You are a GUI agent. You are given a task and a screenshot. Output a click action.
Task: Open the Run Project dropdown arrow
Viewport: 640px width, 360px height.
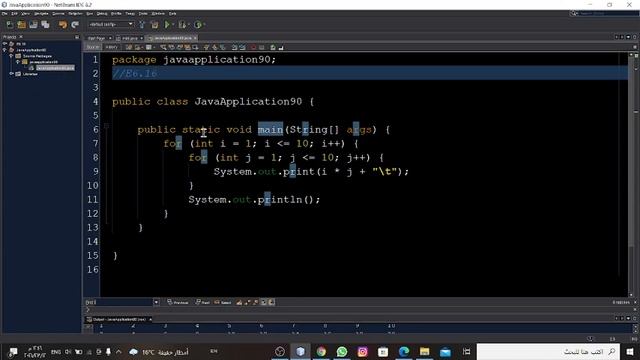click(173, 25)
